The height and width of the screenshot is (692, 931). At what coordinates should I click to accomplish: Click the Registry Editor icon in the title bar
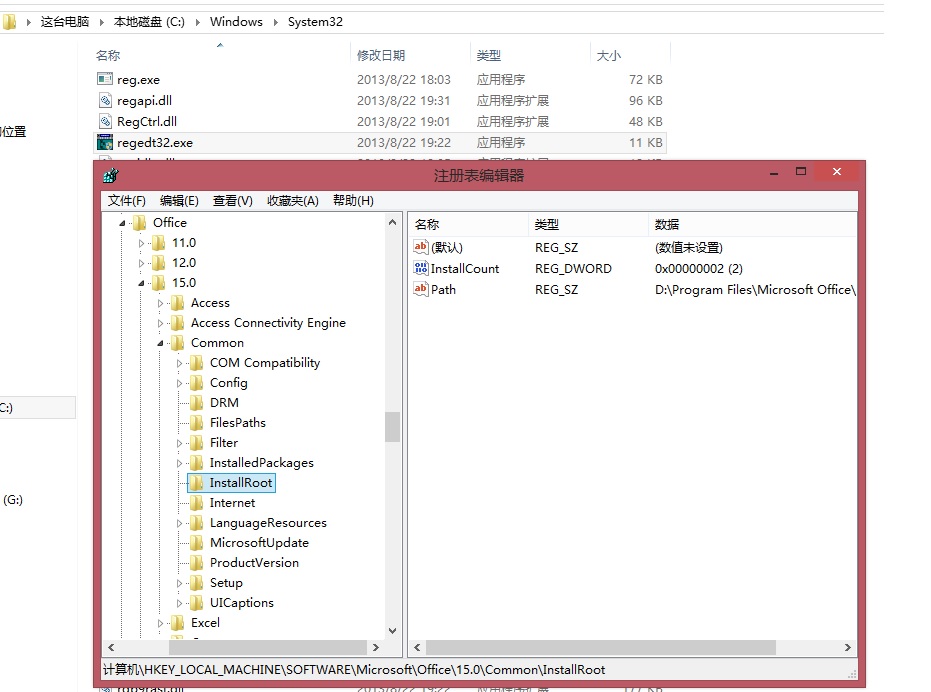[110, 172]
